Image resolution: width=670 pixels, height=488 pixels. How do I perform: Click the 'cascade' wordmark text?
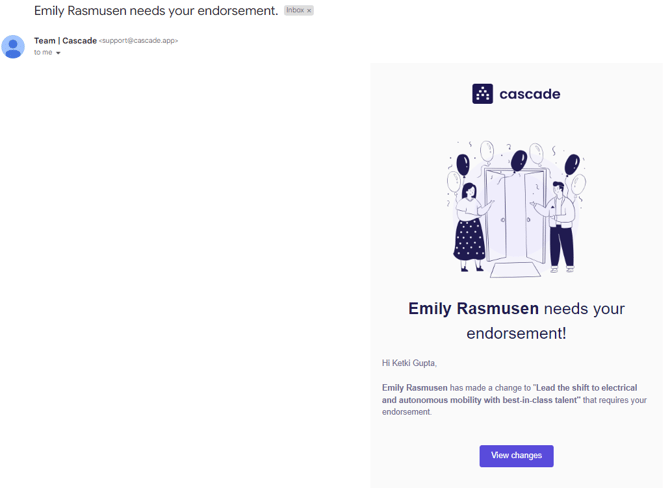coord(530,94)
